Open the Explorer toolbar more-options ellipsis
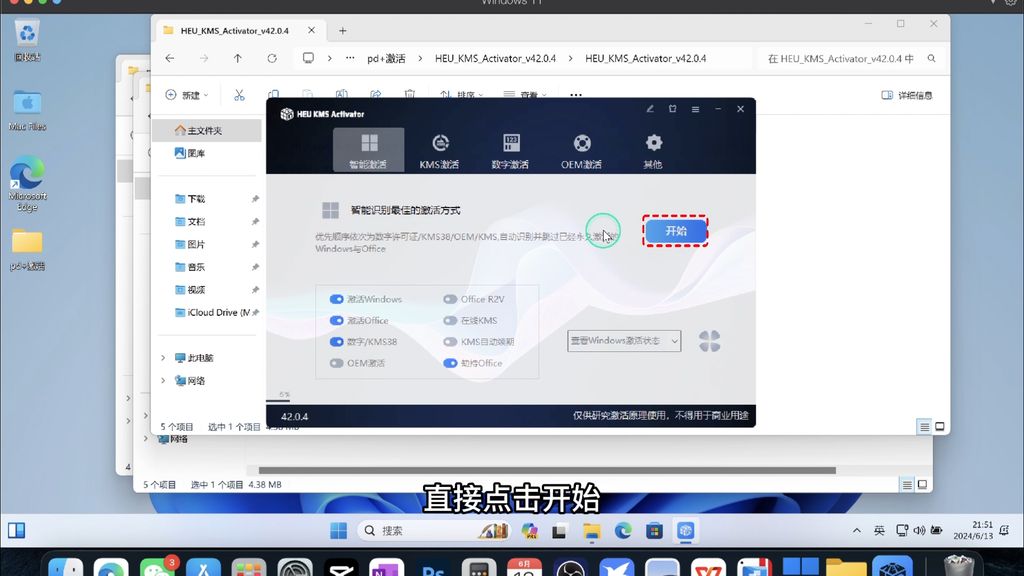 575,95
